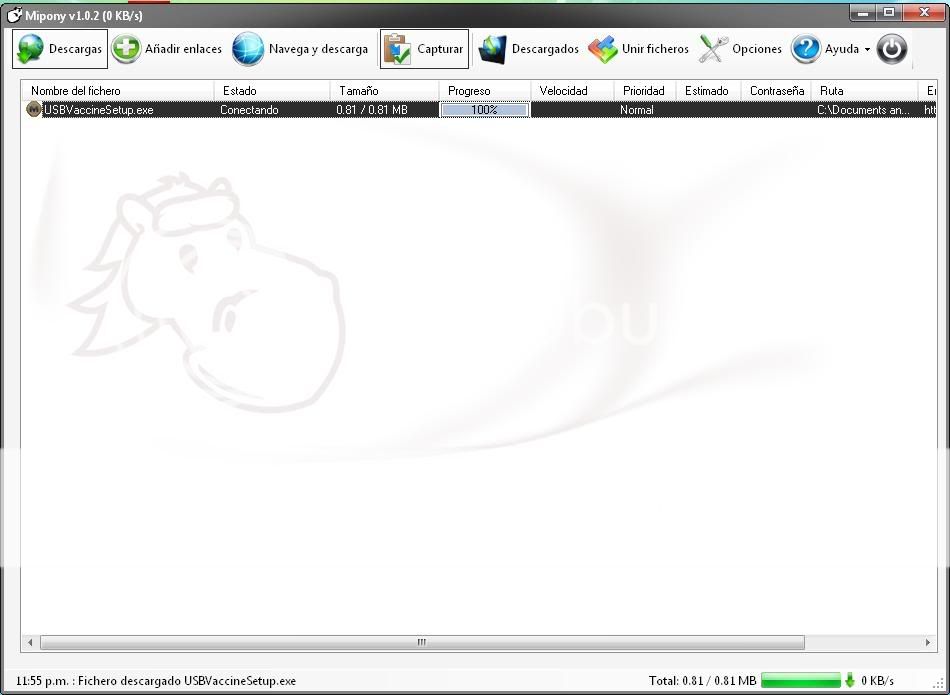Open Navega y descarga globe icon
Viewport: 950px width, 695px height.
point(248,49)
